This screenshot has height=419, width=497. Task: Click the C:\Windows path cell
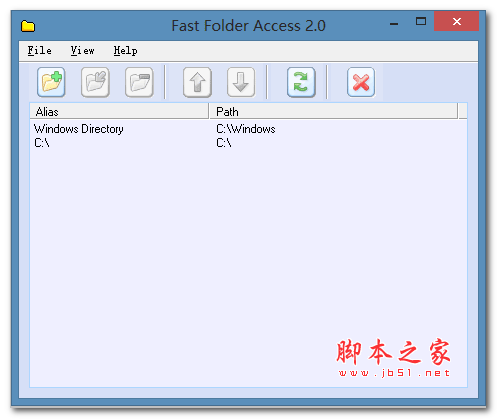coord(246,129)
